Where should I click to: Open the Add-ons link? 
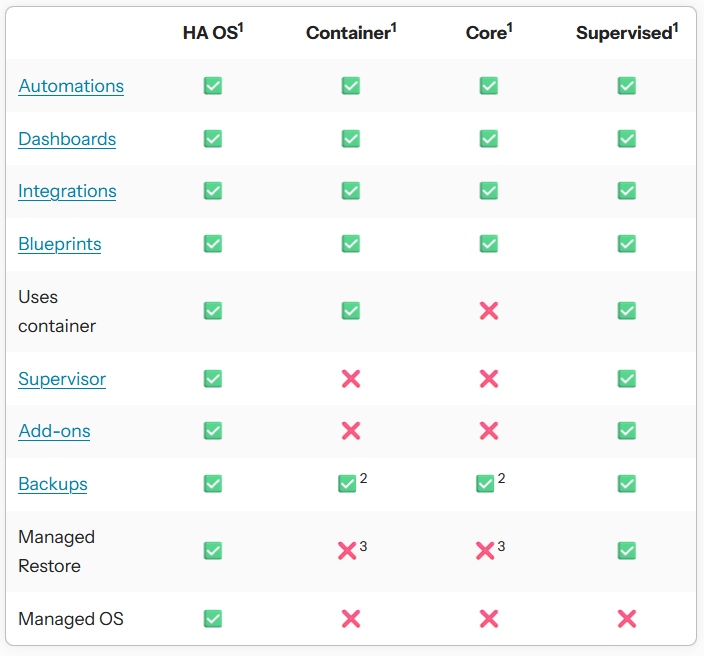54,431
